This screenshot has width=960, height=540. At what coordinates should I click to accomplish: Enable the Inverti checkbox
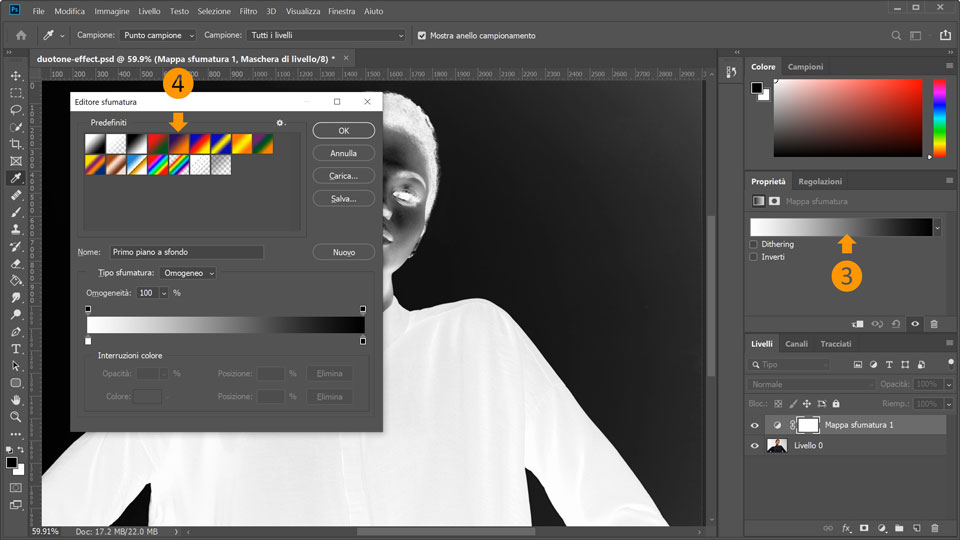(x=754, y=257)
